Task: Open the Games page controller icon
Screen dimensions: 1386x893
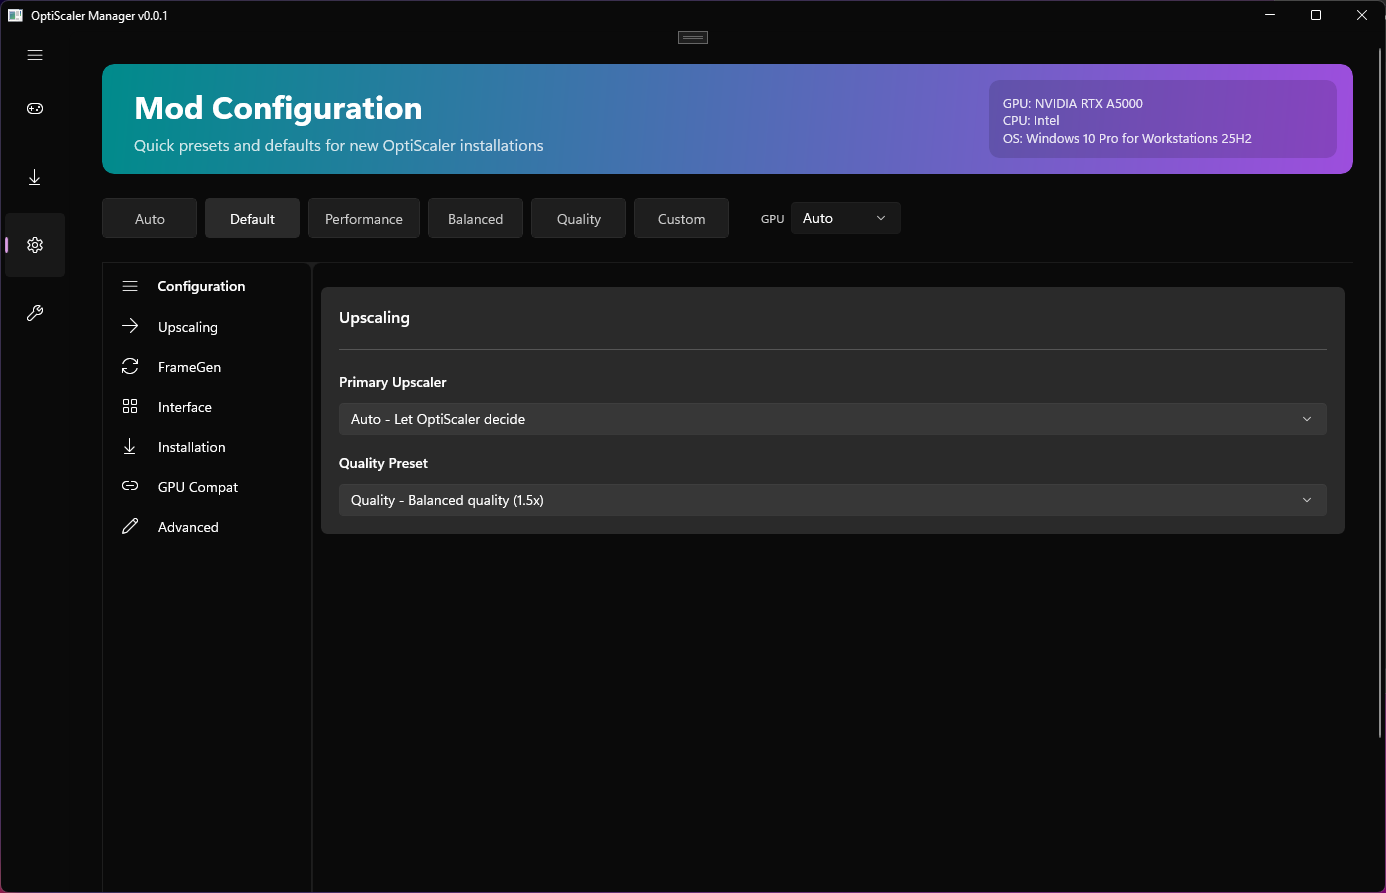Action: click(35, 109)
